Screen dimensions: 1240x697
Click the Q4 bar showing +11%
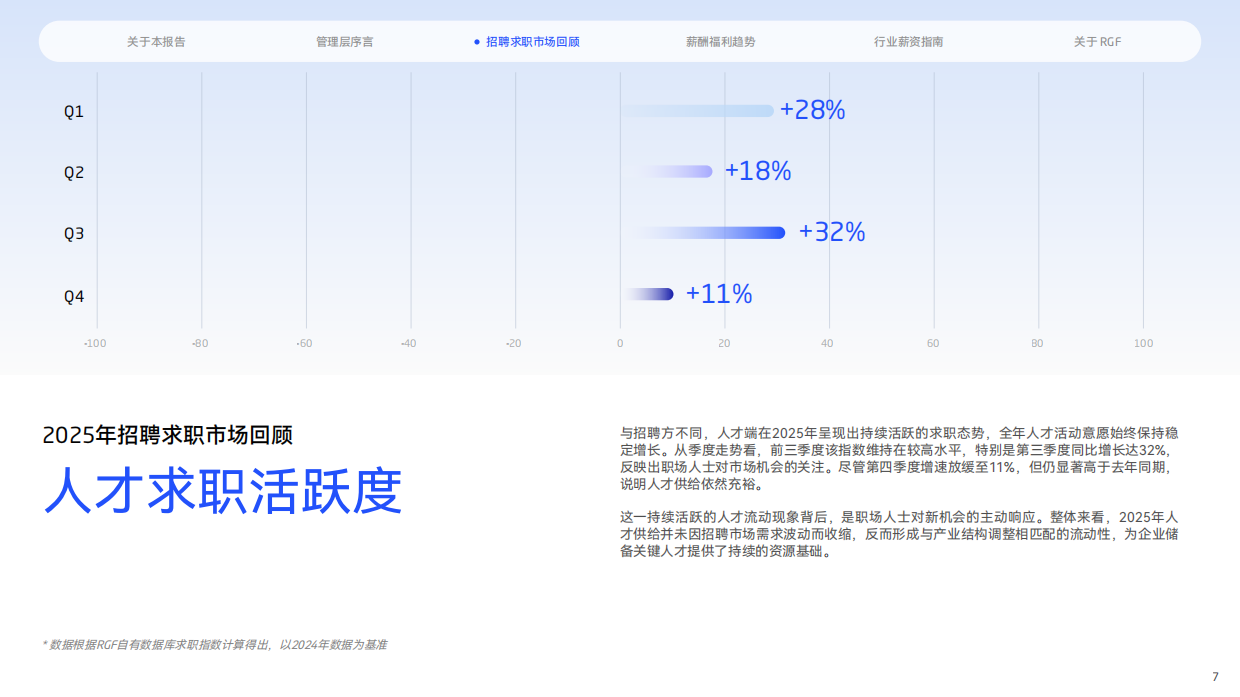(648, 294)
